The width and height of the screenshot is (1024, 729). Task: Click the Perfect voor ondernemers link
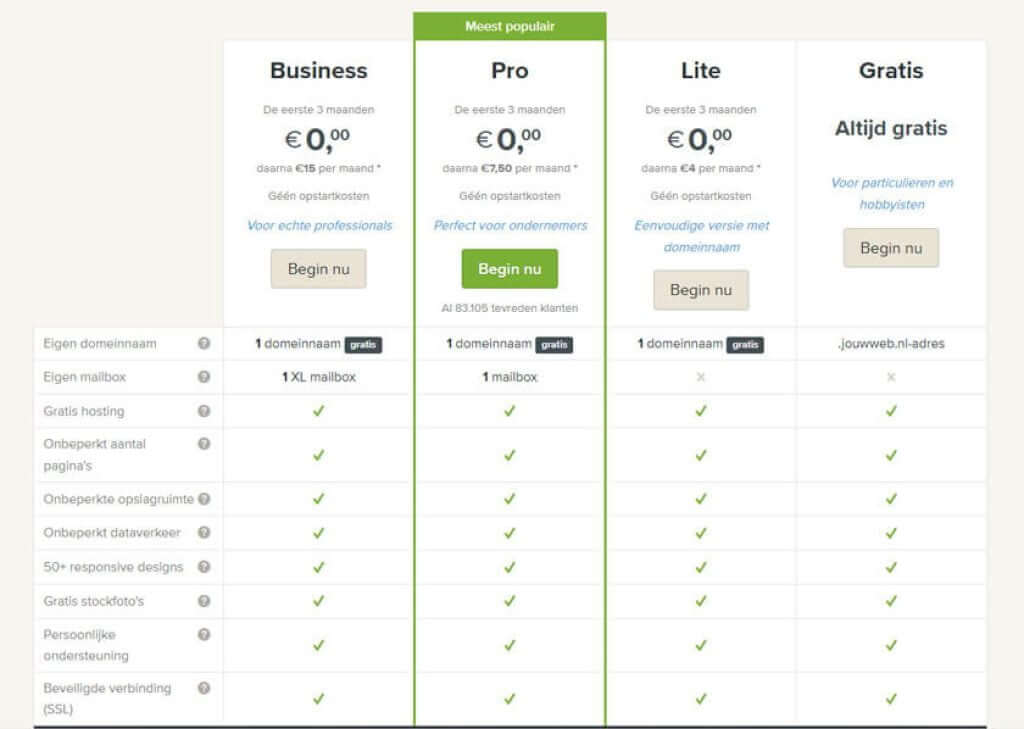pyautogui.click(x=509, y=226)
